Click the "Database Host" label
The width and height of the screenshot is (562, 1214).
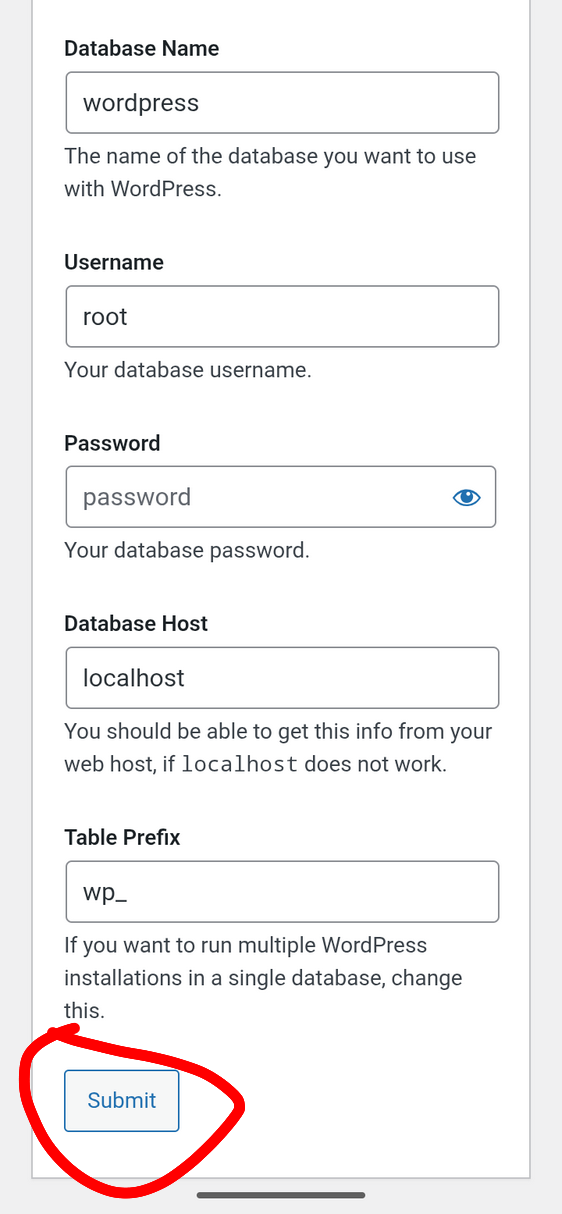(x=136, y=623)
